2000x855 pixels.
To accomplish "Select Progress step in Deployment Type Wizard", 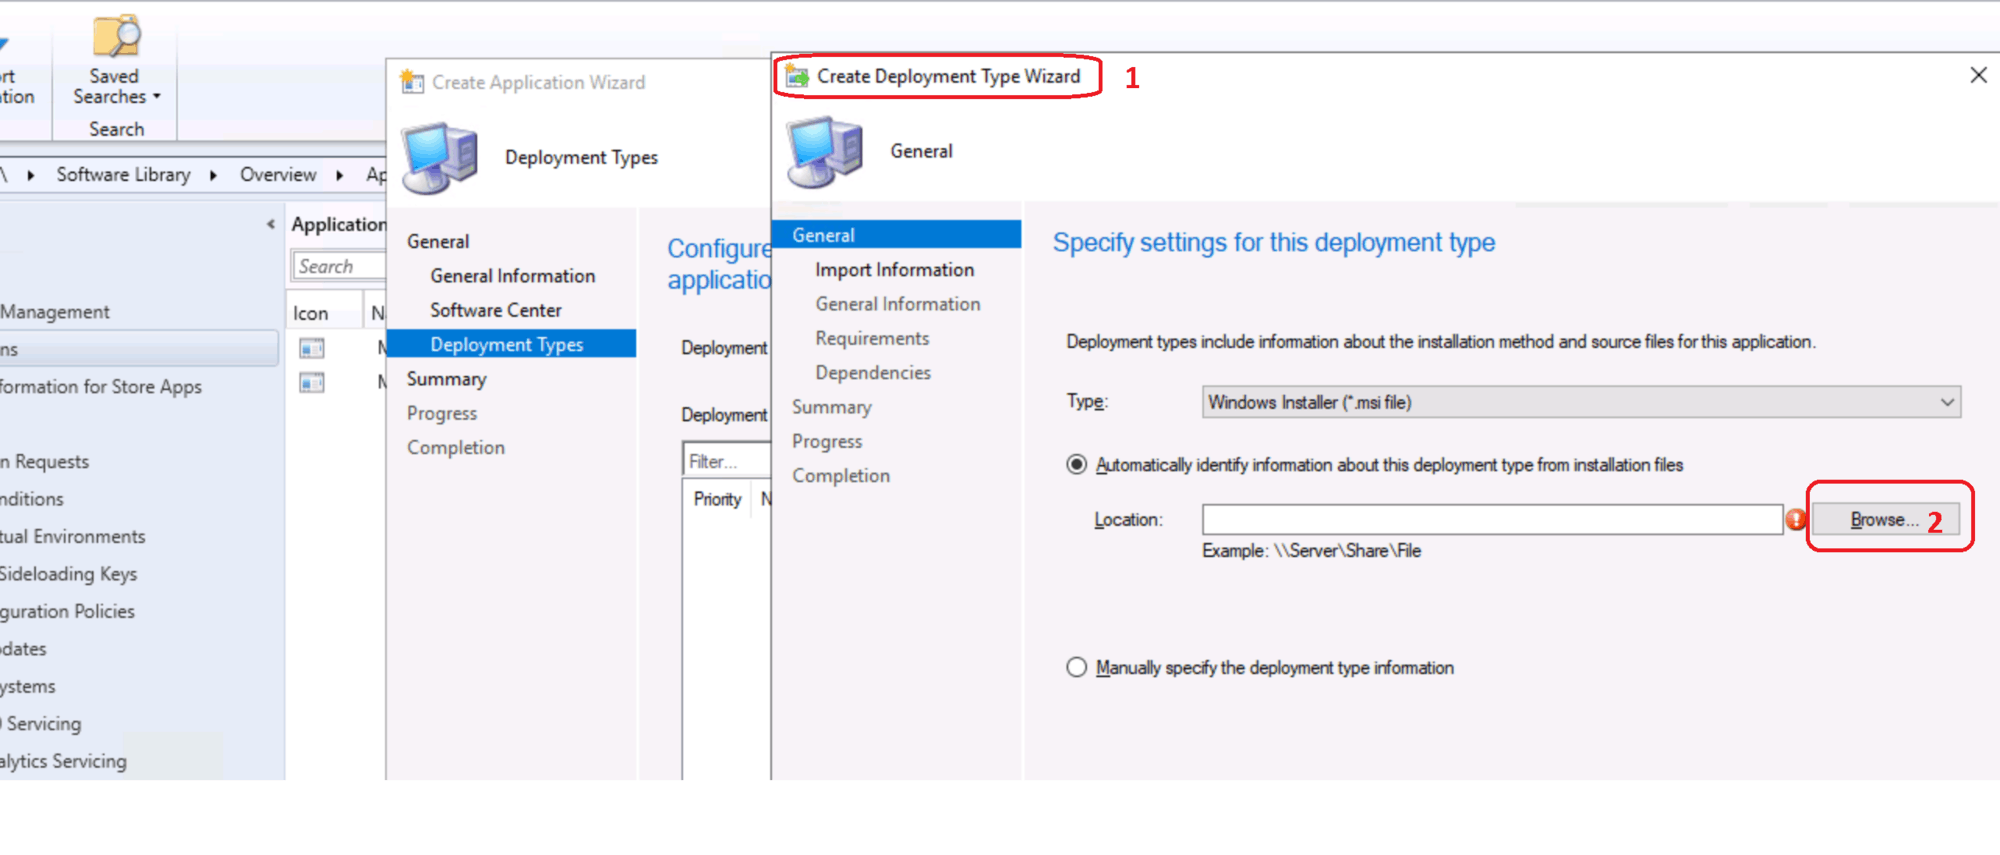I will 826,441.
